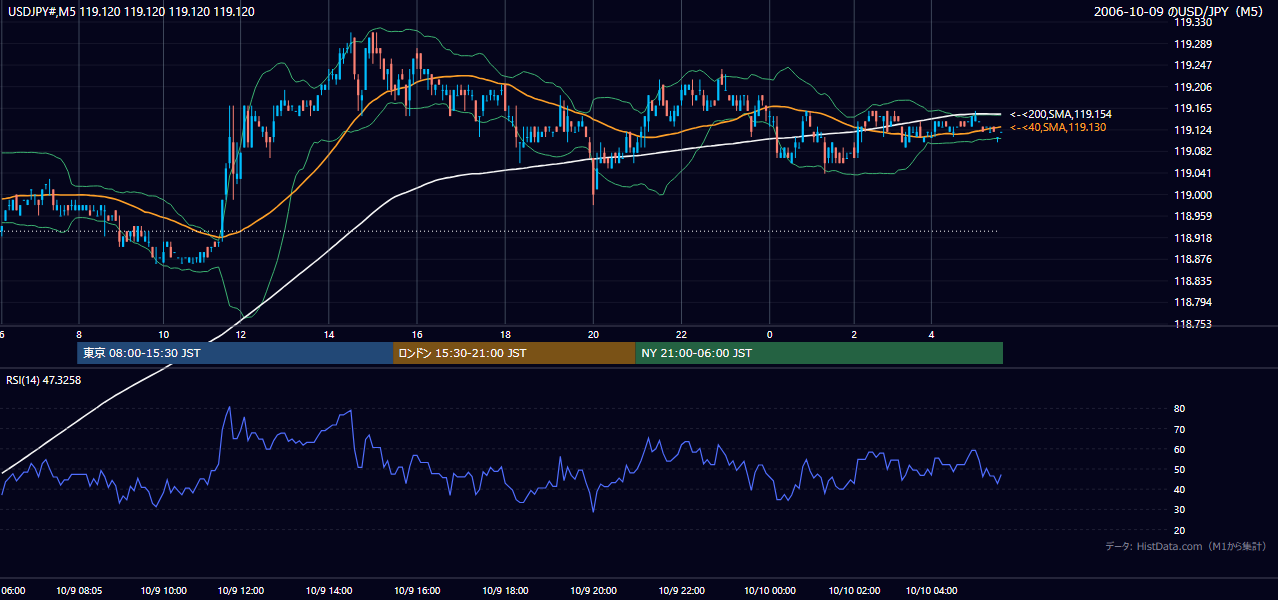Click price axis value 118.918
Viewport: 1278px width, 600px height.
coord(1193,238)
